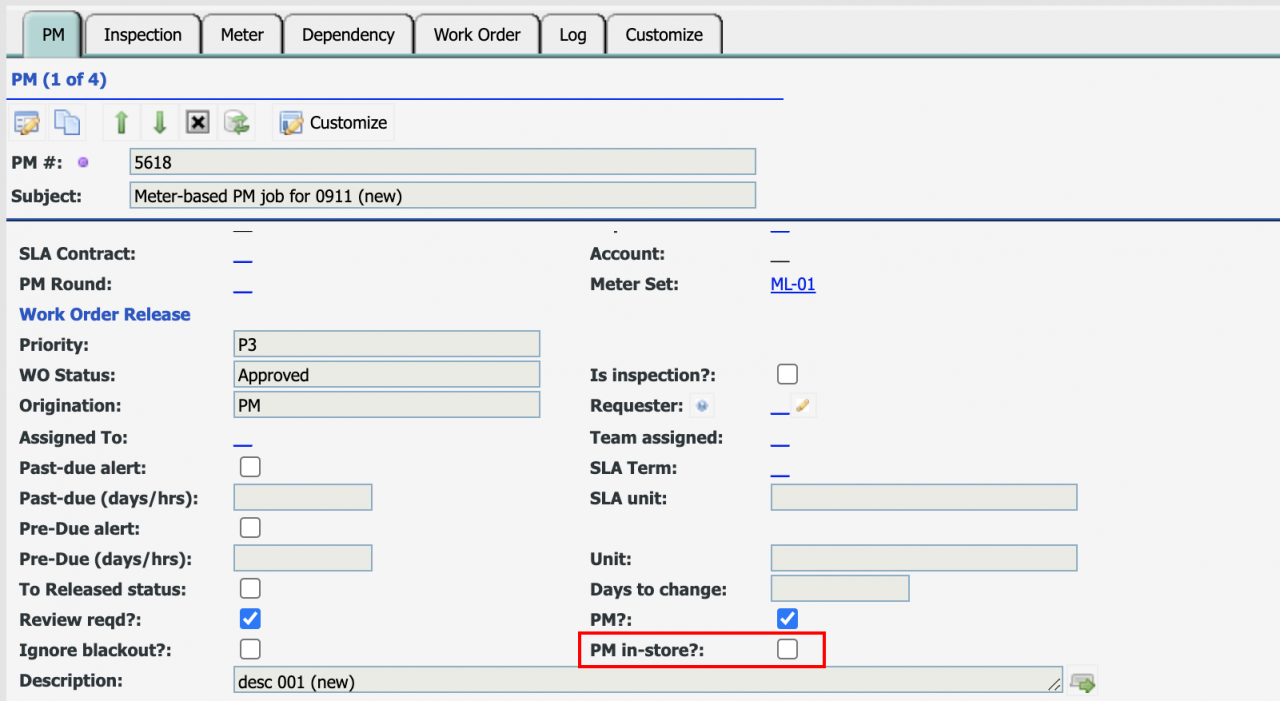The width and height of the screenshot is (1280, 701).
Task: Click the Requester blank value link
Action: (780, 407)
